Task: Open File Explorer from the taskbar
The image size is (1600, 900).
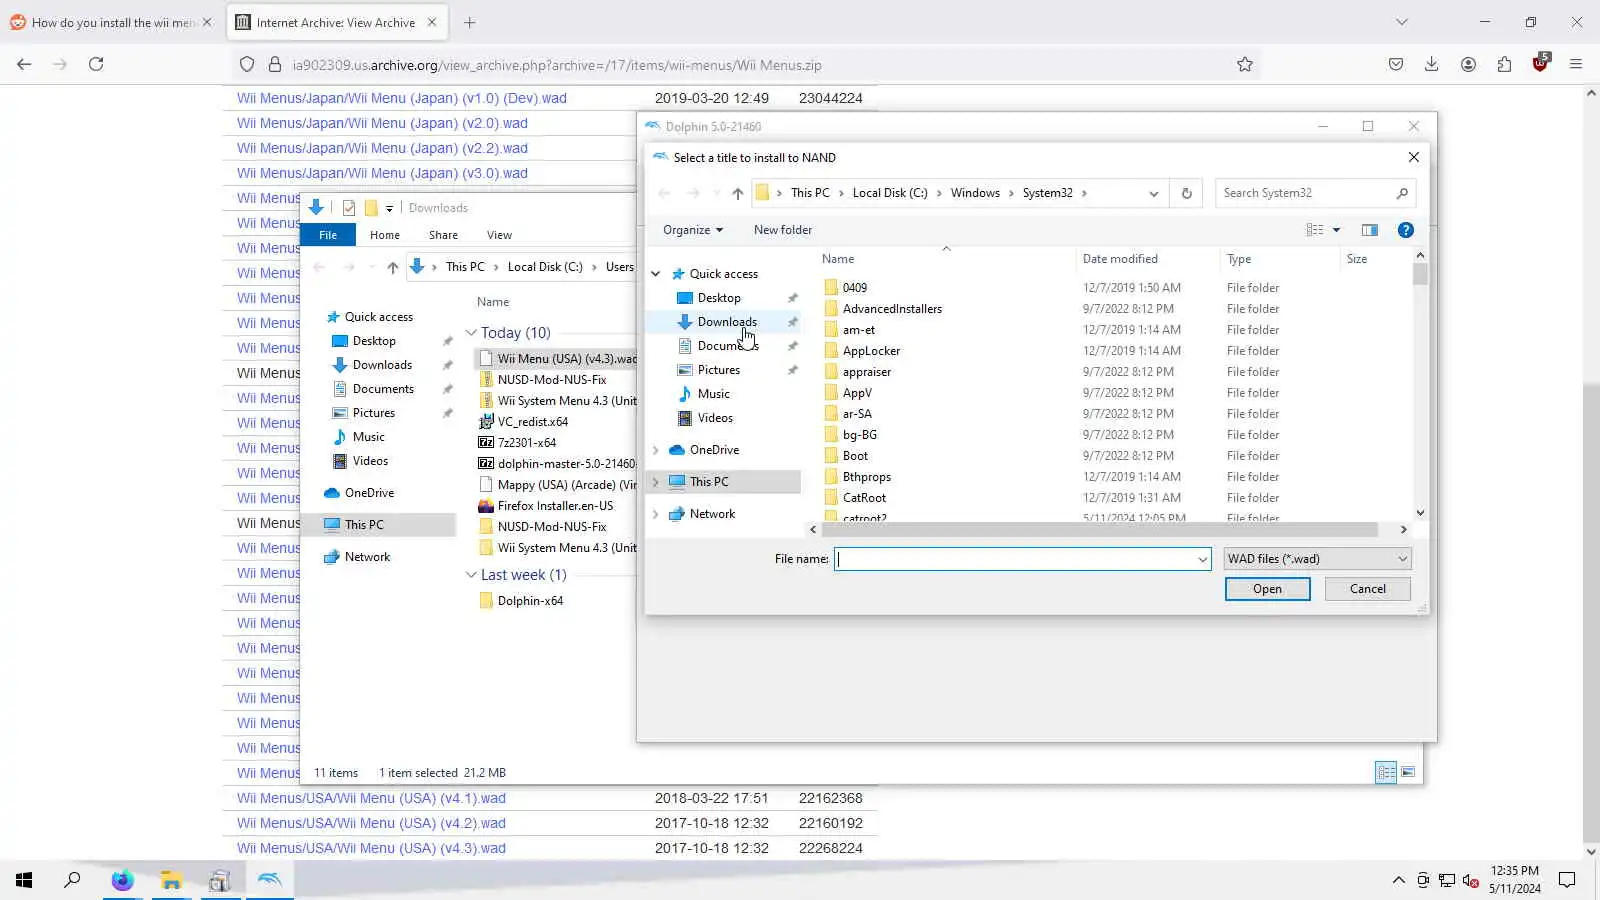Action: point(171,880)
